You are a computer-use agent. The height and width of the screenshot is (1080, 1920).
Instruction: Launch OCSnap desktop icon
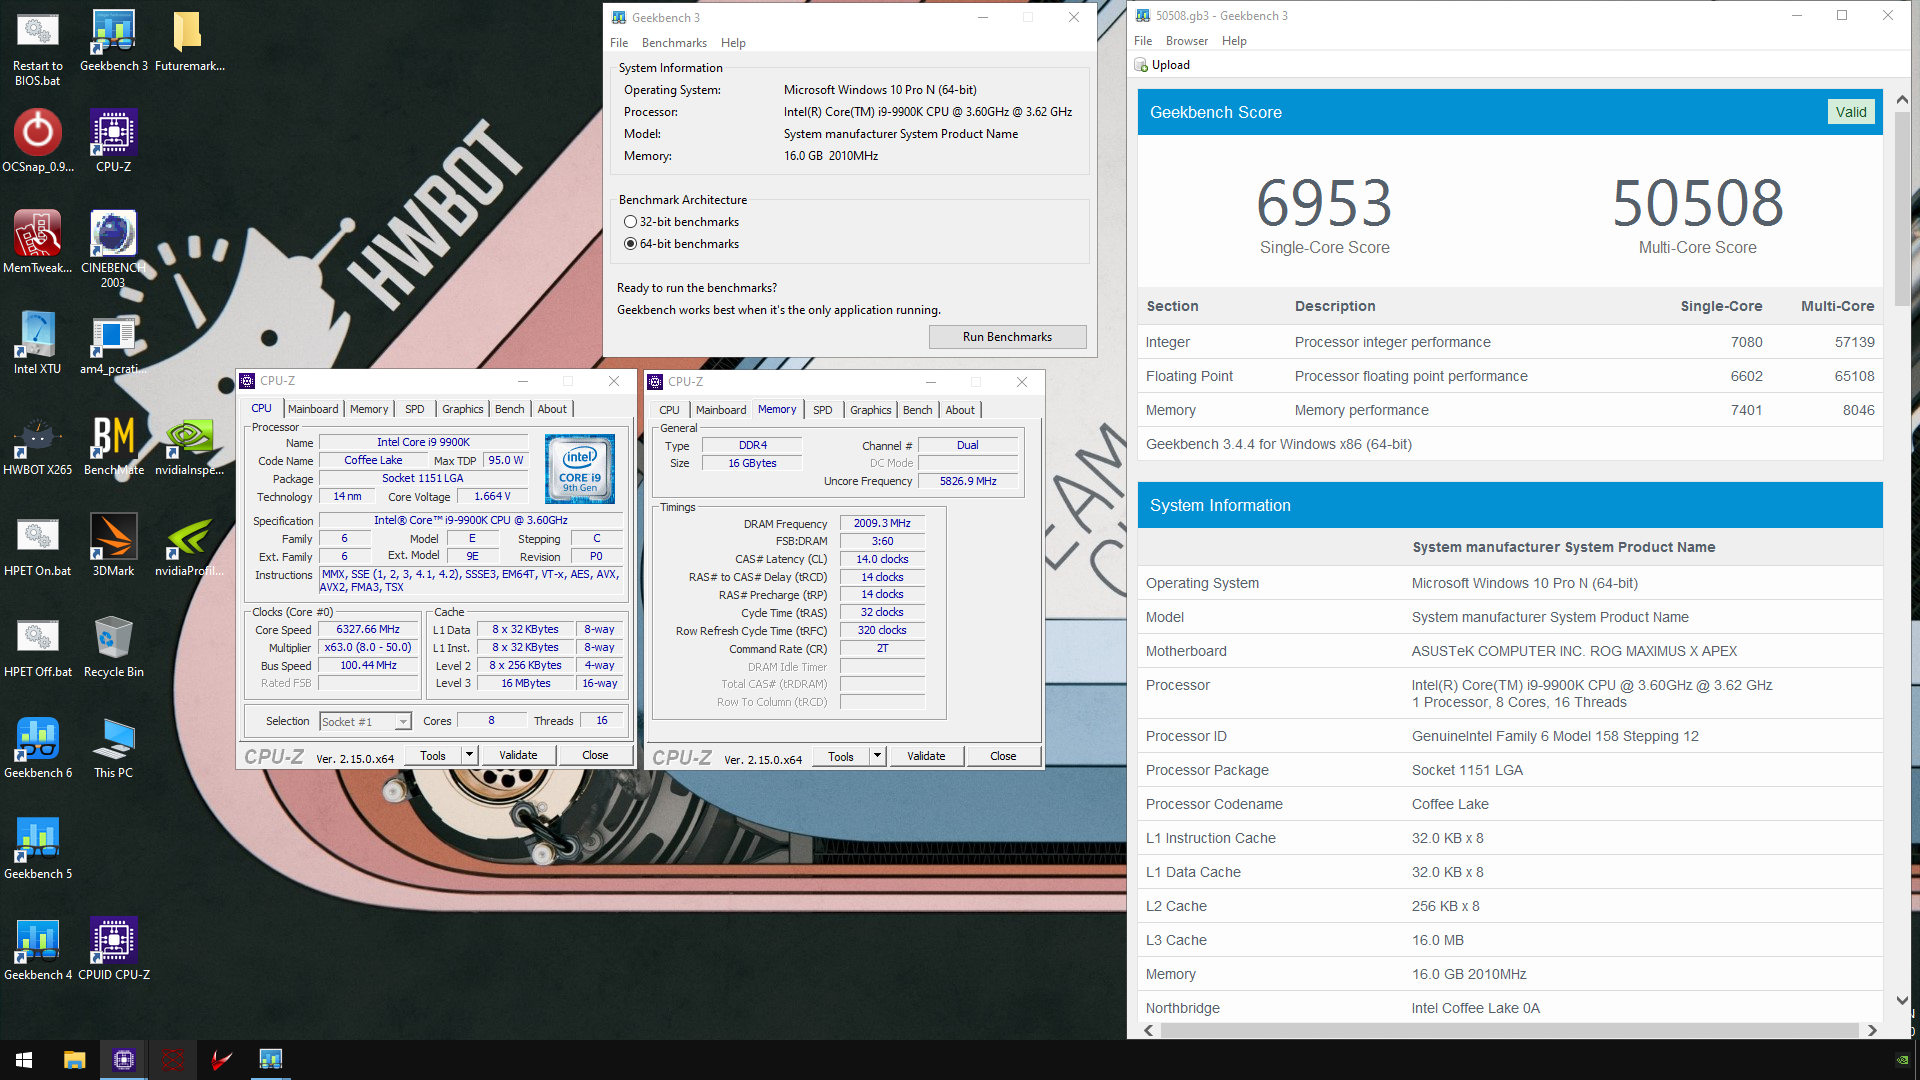[x=37, y=141]
